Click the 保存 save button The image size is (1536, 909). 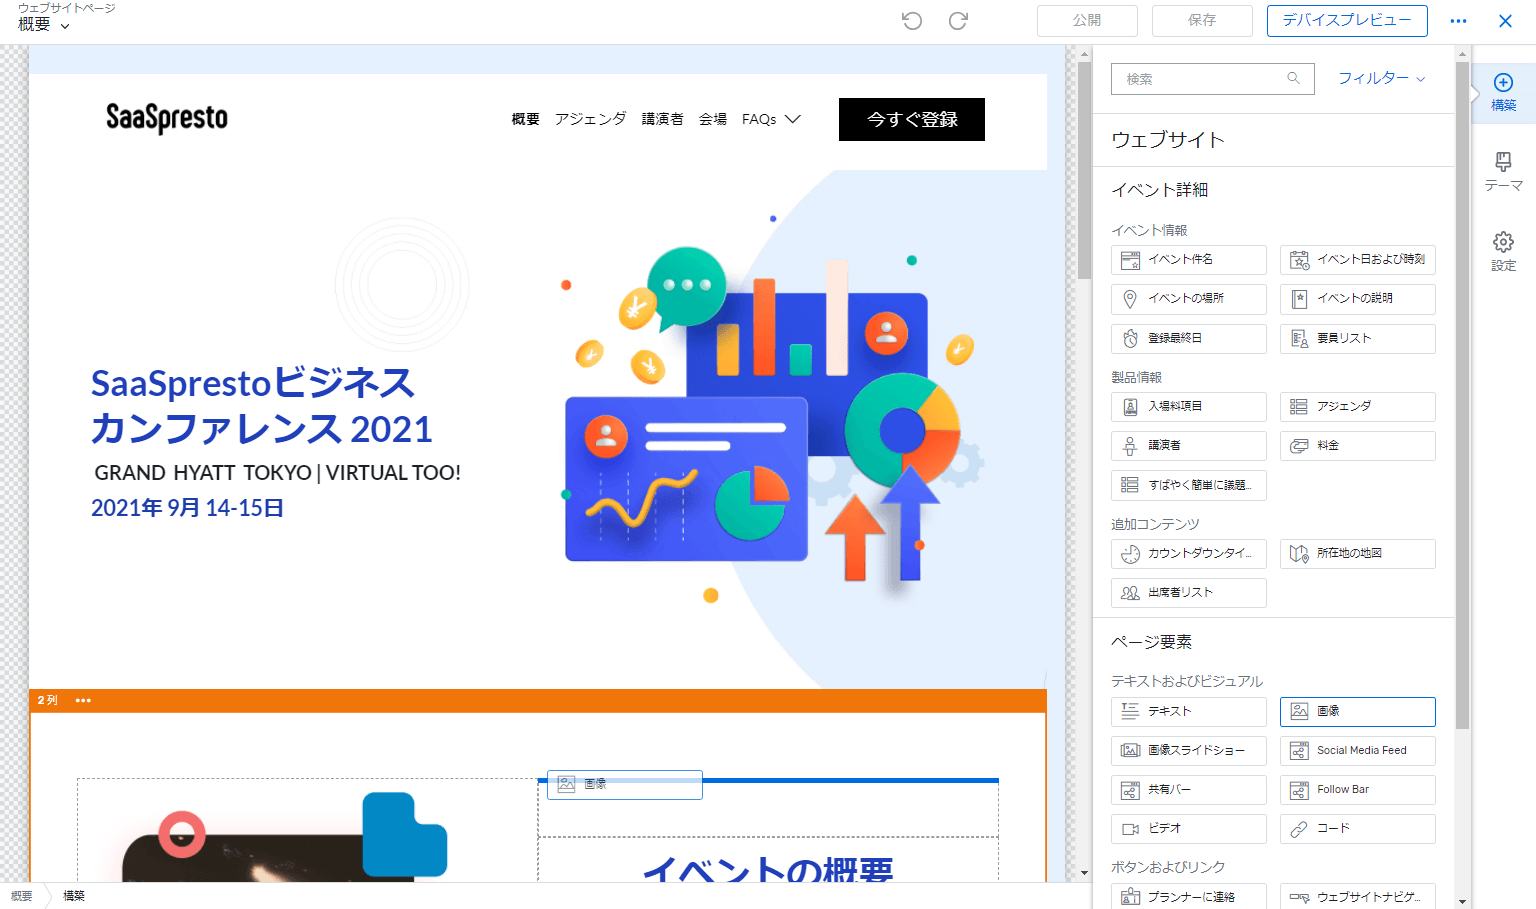pyautogui.click(x=1202, y=21)
